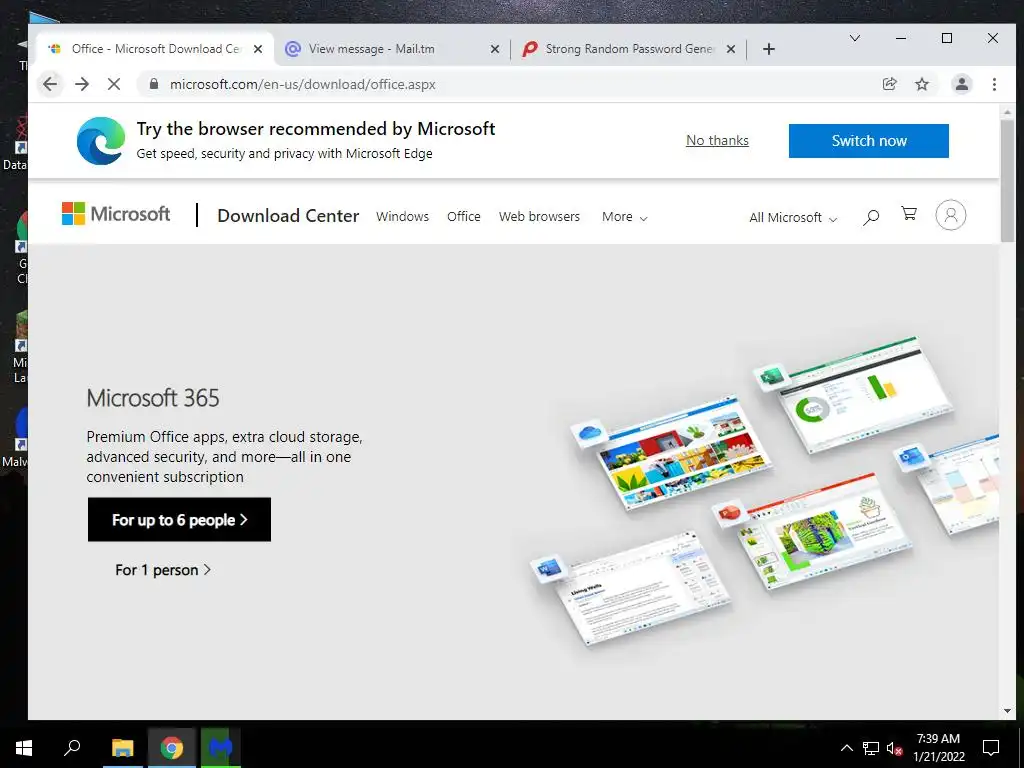This screenshot has height=768, width=1024.
Task: Share this page icon in address bar
Action: [889, 84]
